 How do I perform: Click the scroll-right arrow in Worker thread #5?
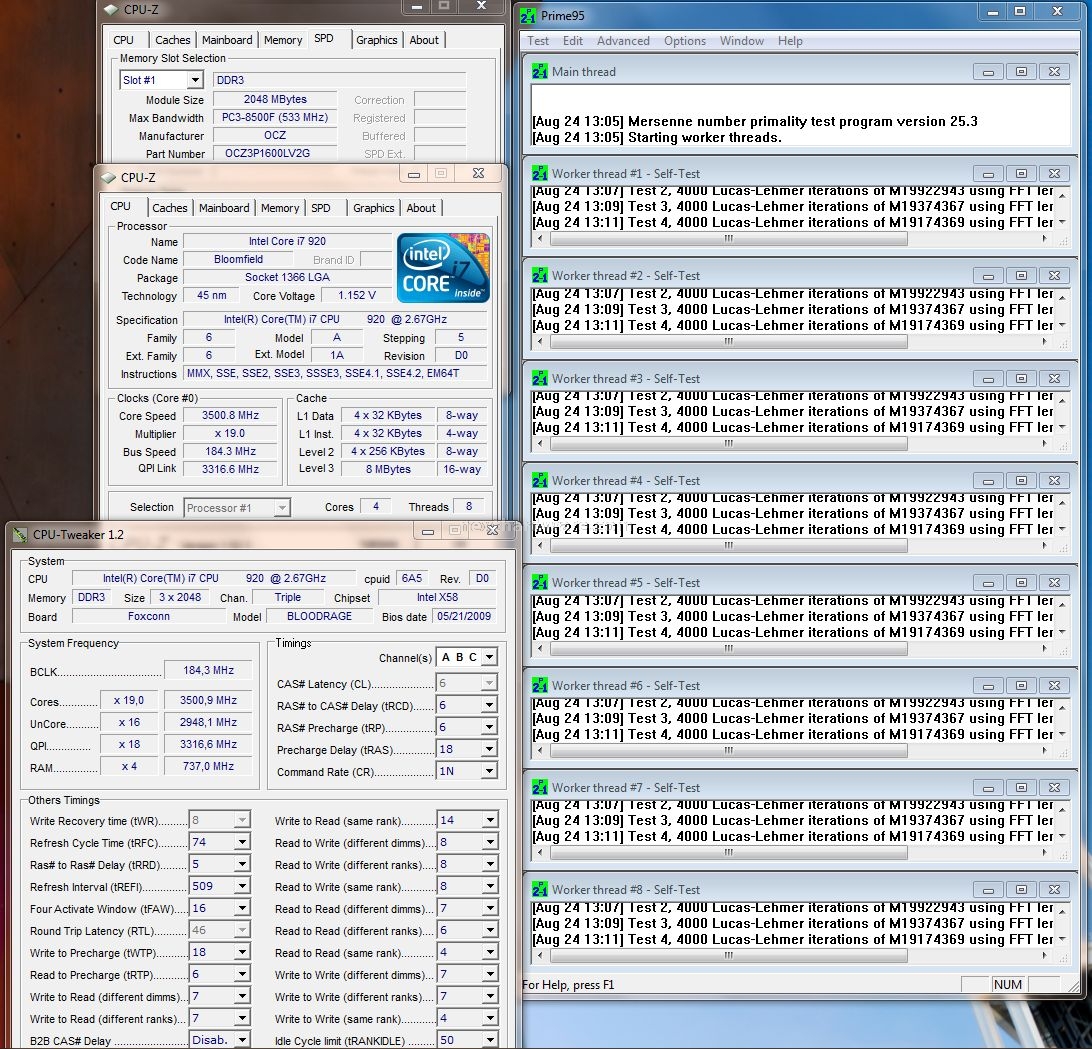point(1044,648)
